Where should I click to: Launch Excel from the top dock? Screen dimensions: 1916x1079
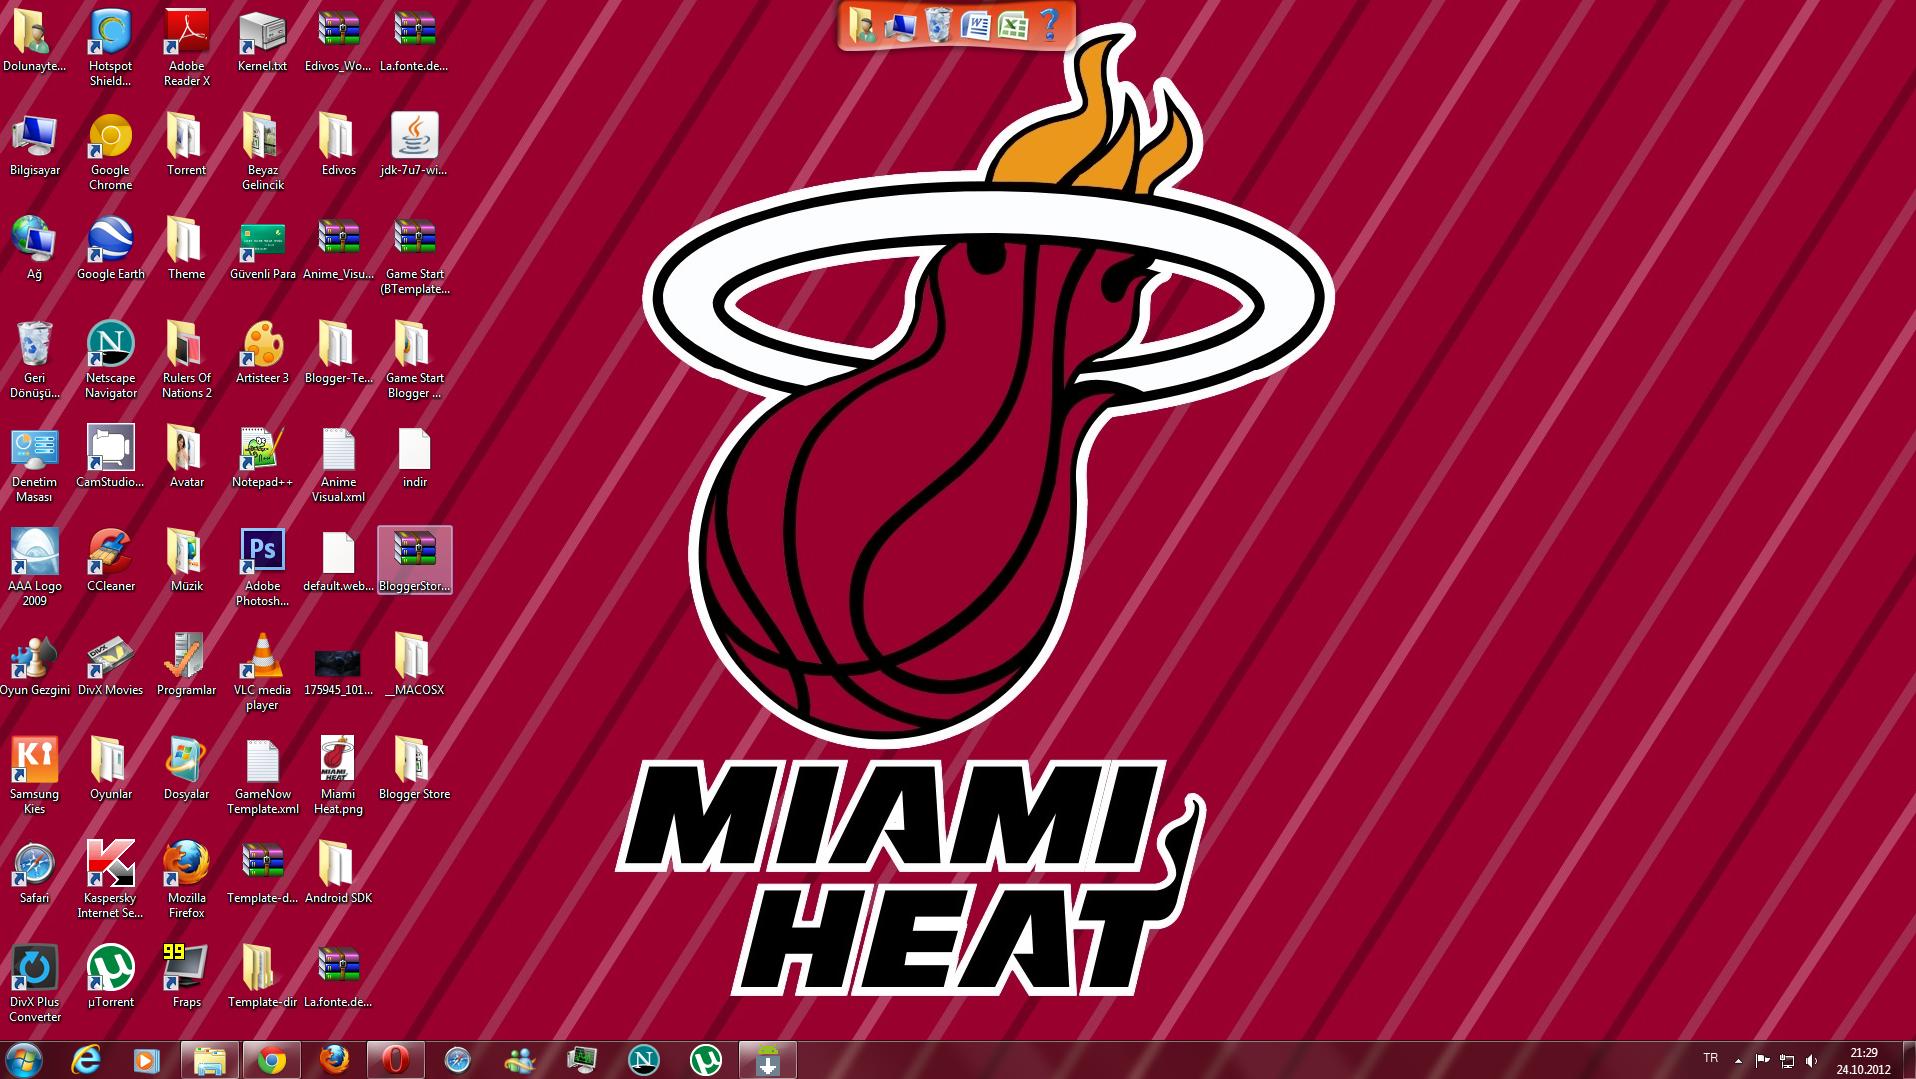pyautogui.click(x=1013, y=24)
